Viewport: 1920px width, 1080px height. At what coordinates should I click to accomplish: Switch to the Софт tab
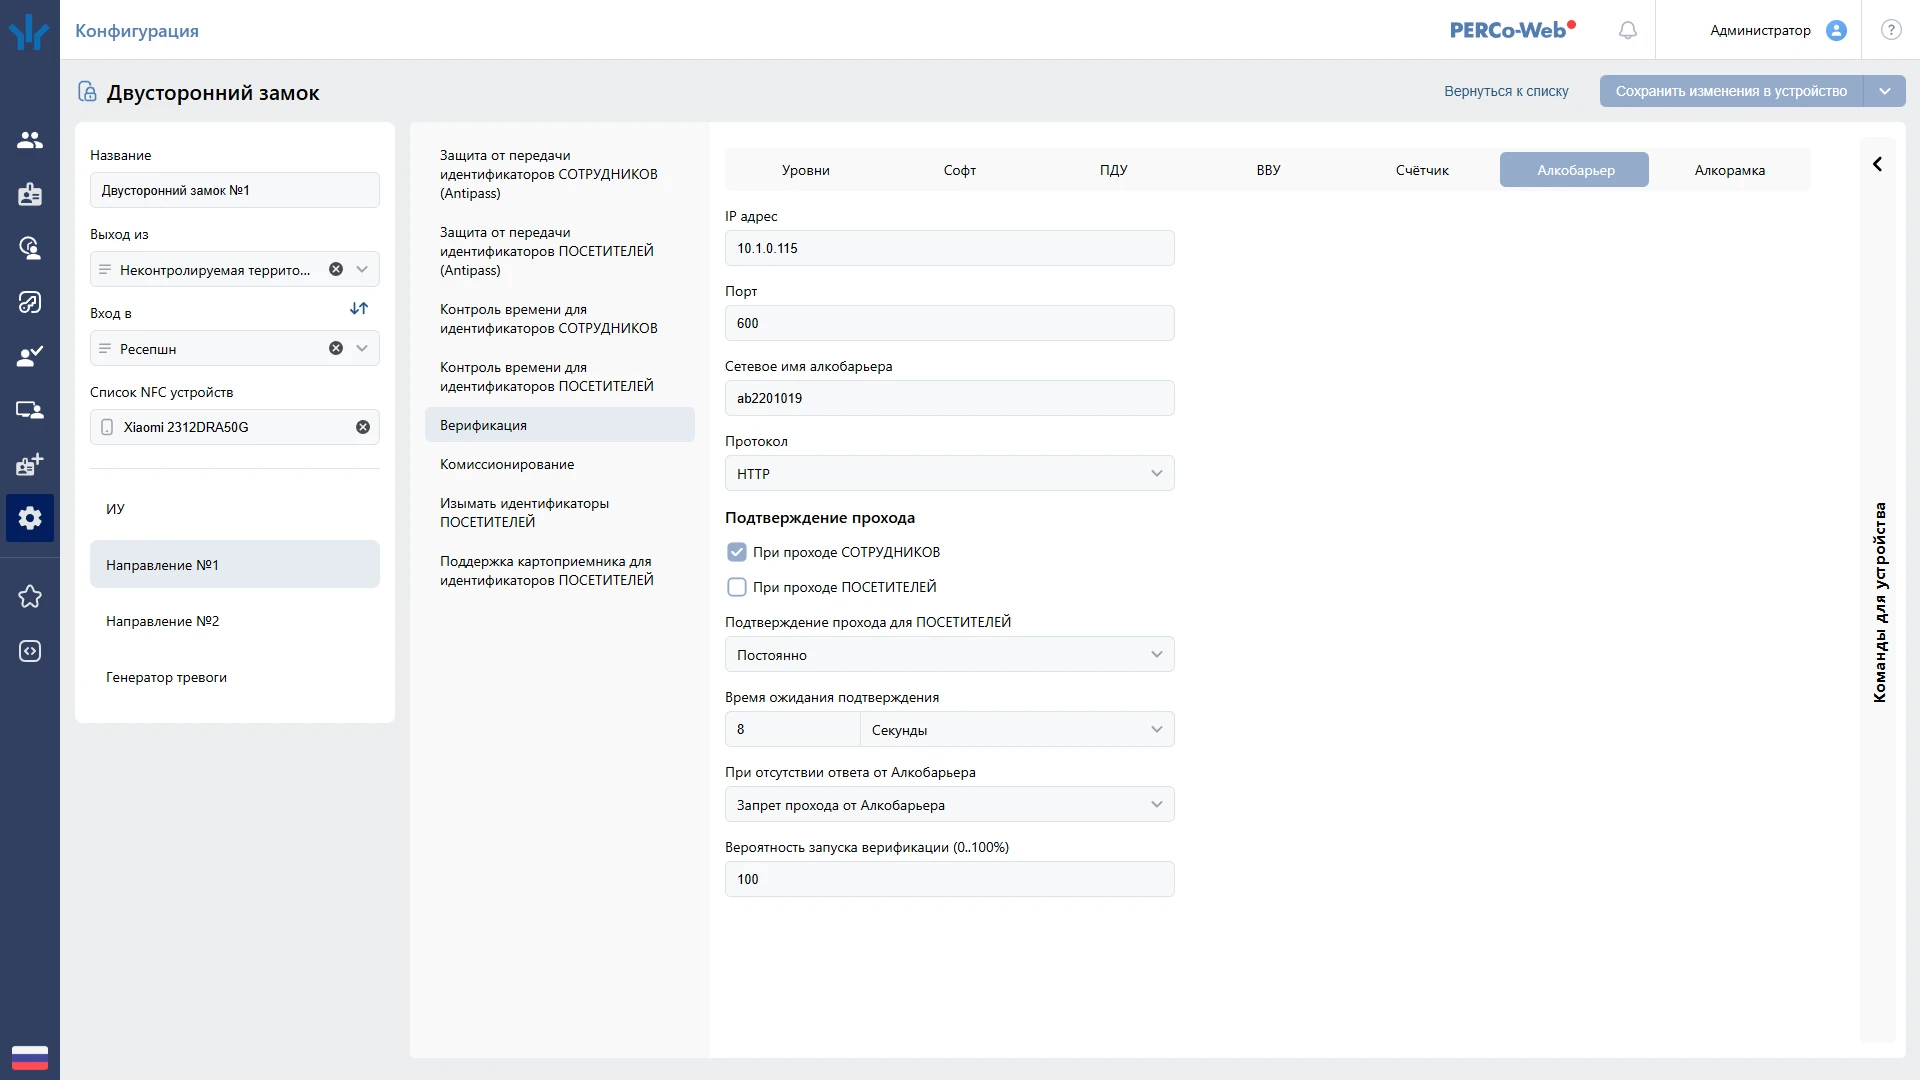[x=960, y=170]
